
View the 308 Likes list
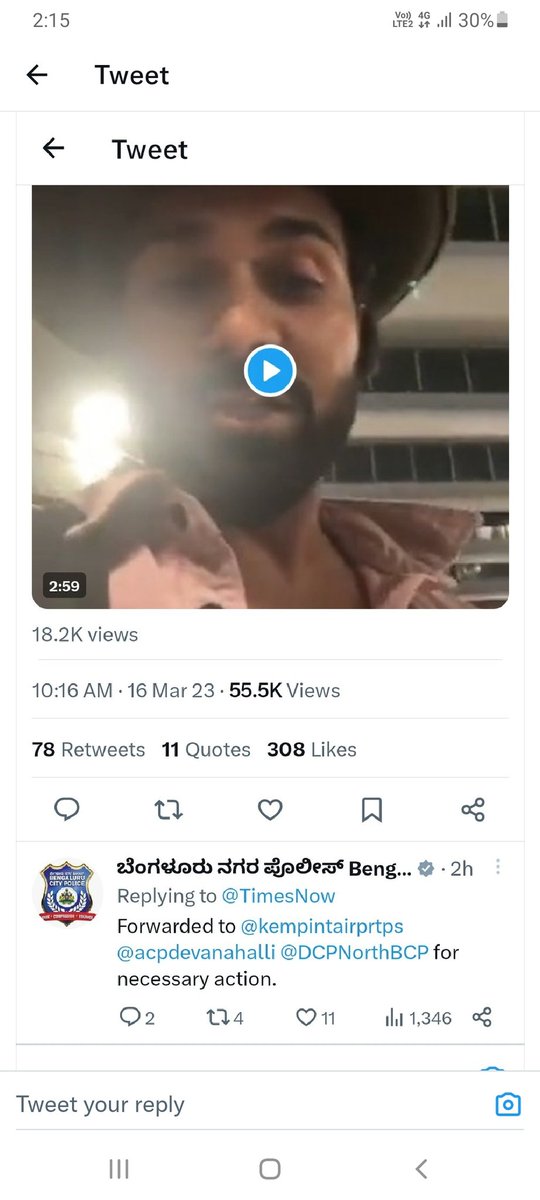(312, 749)
